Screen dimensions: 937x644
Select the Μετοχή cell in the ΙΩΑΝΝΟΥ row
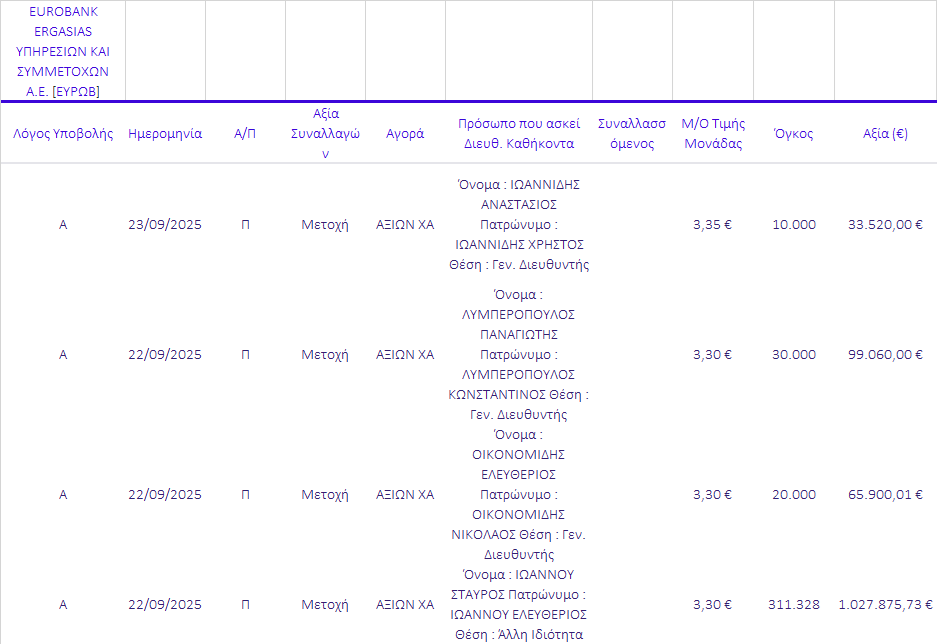tap(325, 605)
